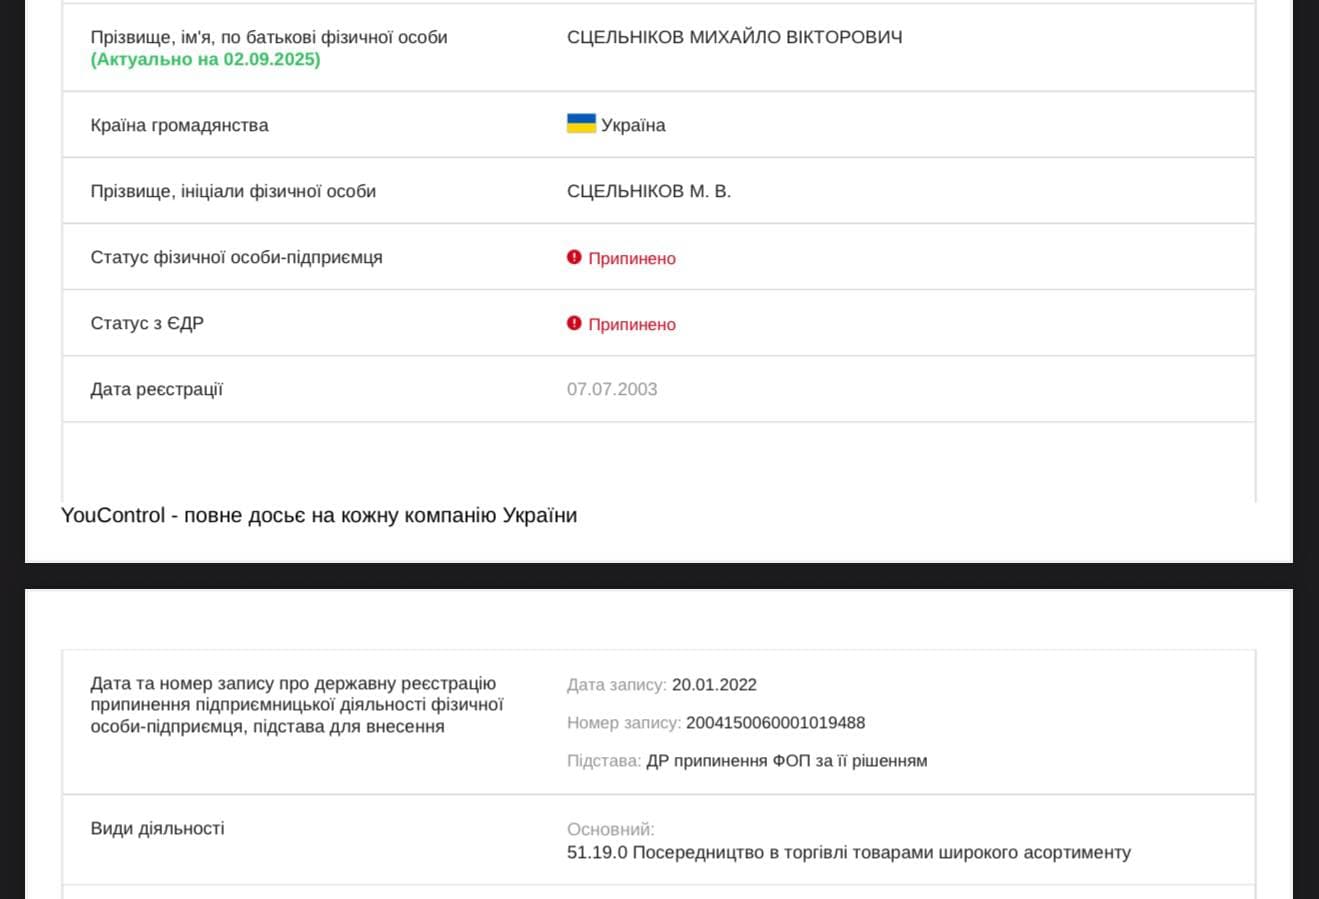1319x899 pixels.
Task: Click the Види діяльності row label
Action: pos(157,828)
